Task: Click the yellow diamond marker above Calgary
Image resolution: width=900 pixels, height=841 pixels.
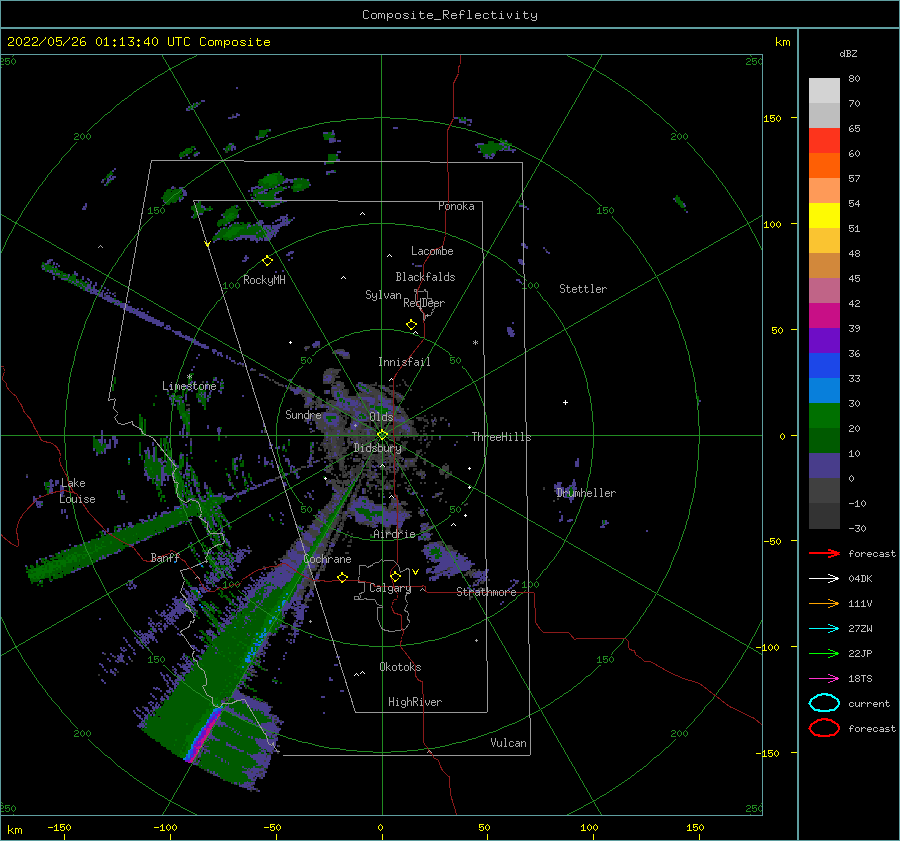Action: pos(395,576)
